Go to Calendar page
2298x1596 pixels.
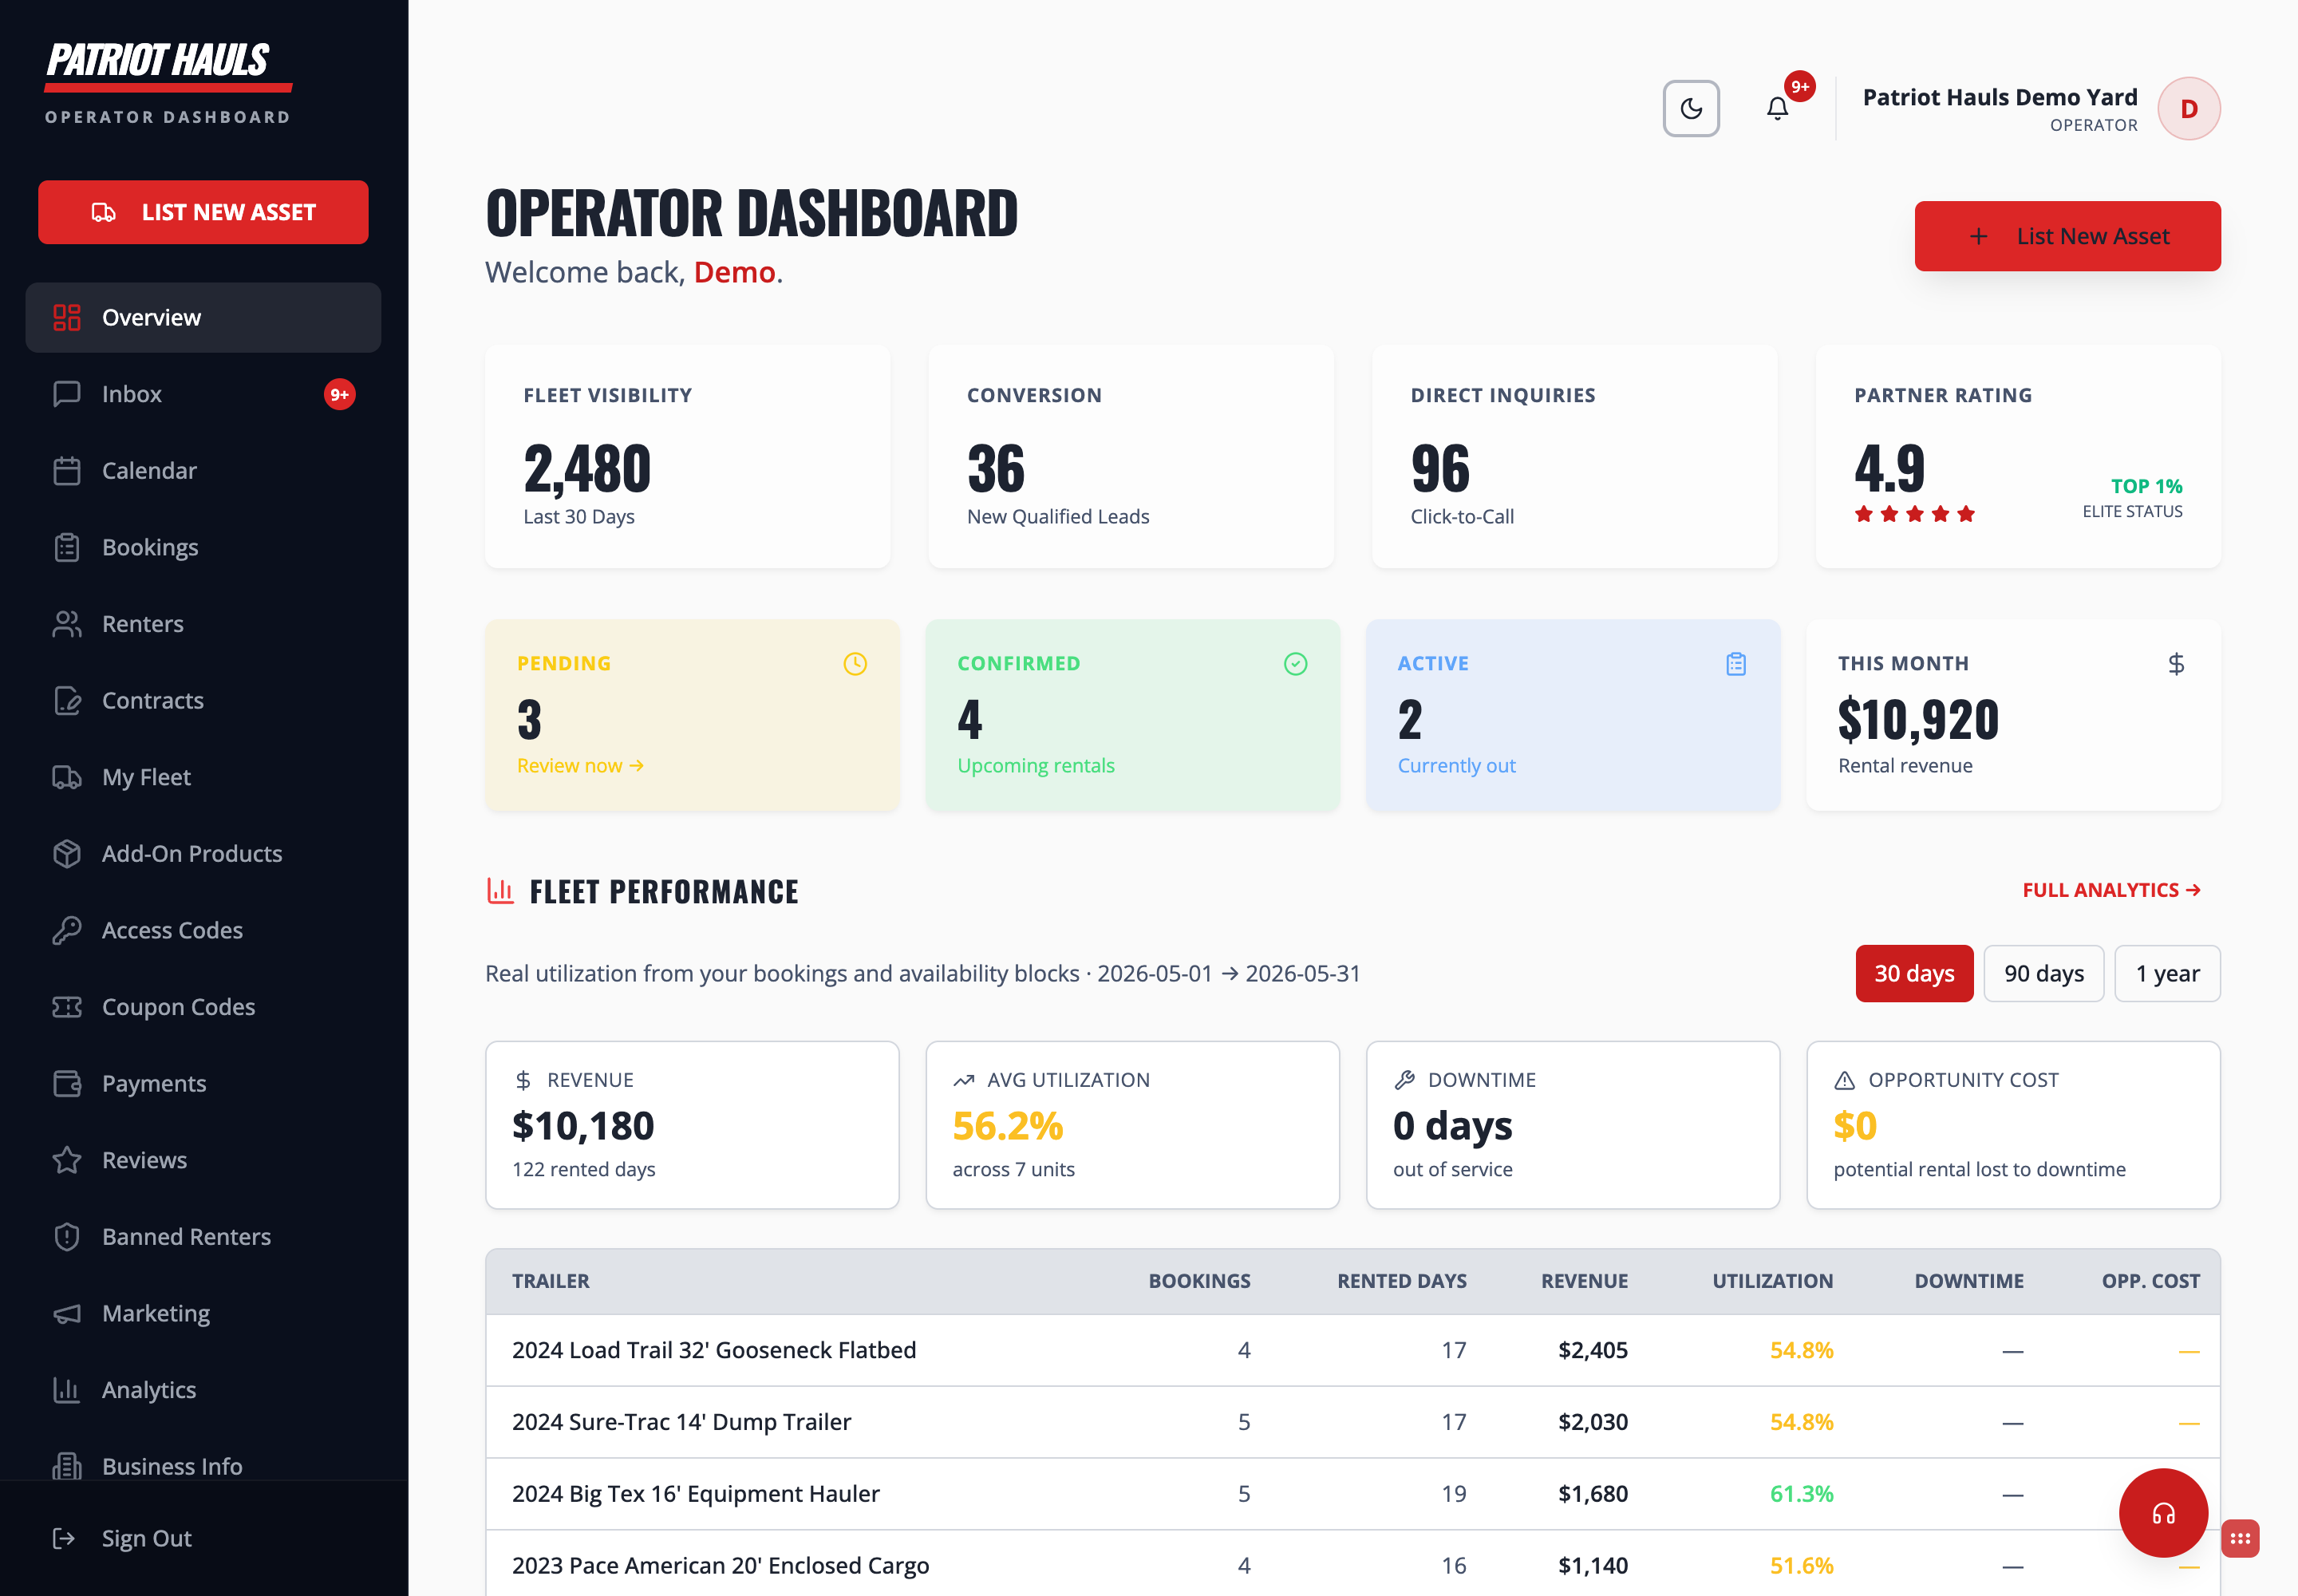click(203, 471)
